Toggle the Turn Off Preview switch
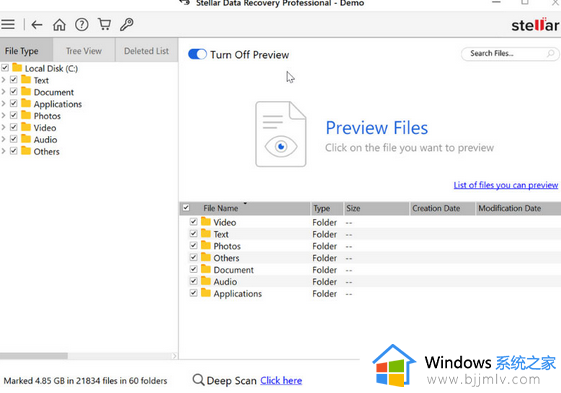The width and height of the screenshot is (561, 393). tap(197, 54)
